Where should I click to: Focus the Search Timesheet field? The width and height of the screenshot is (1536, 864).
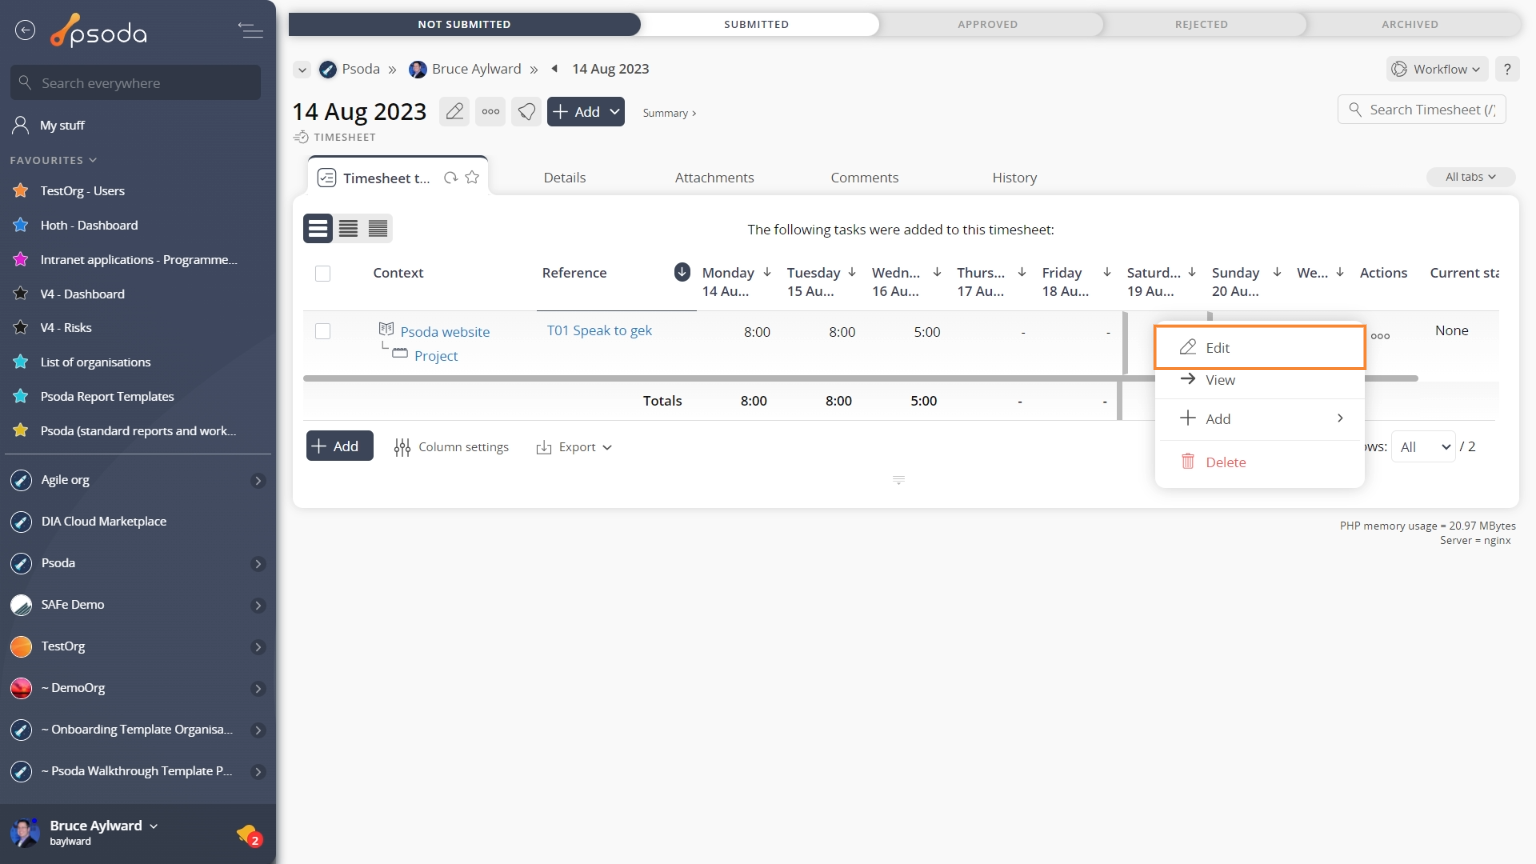point(1421,110)
